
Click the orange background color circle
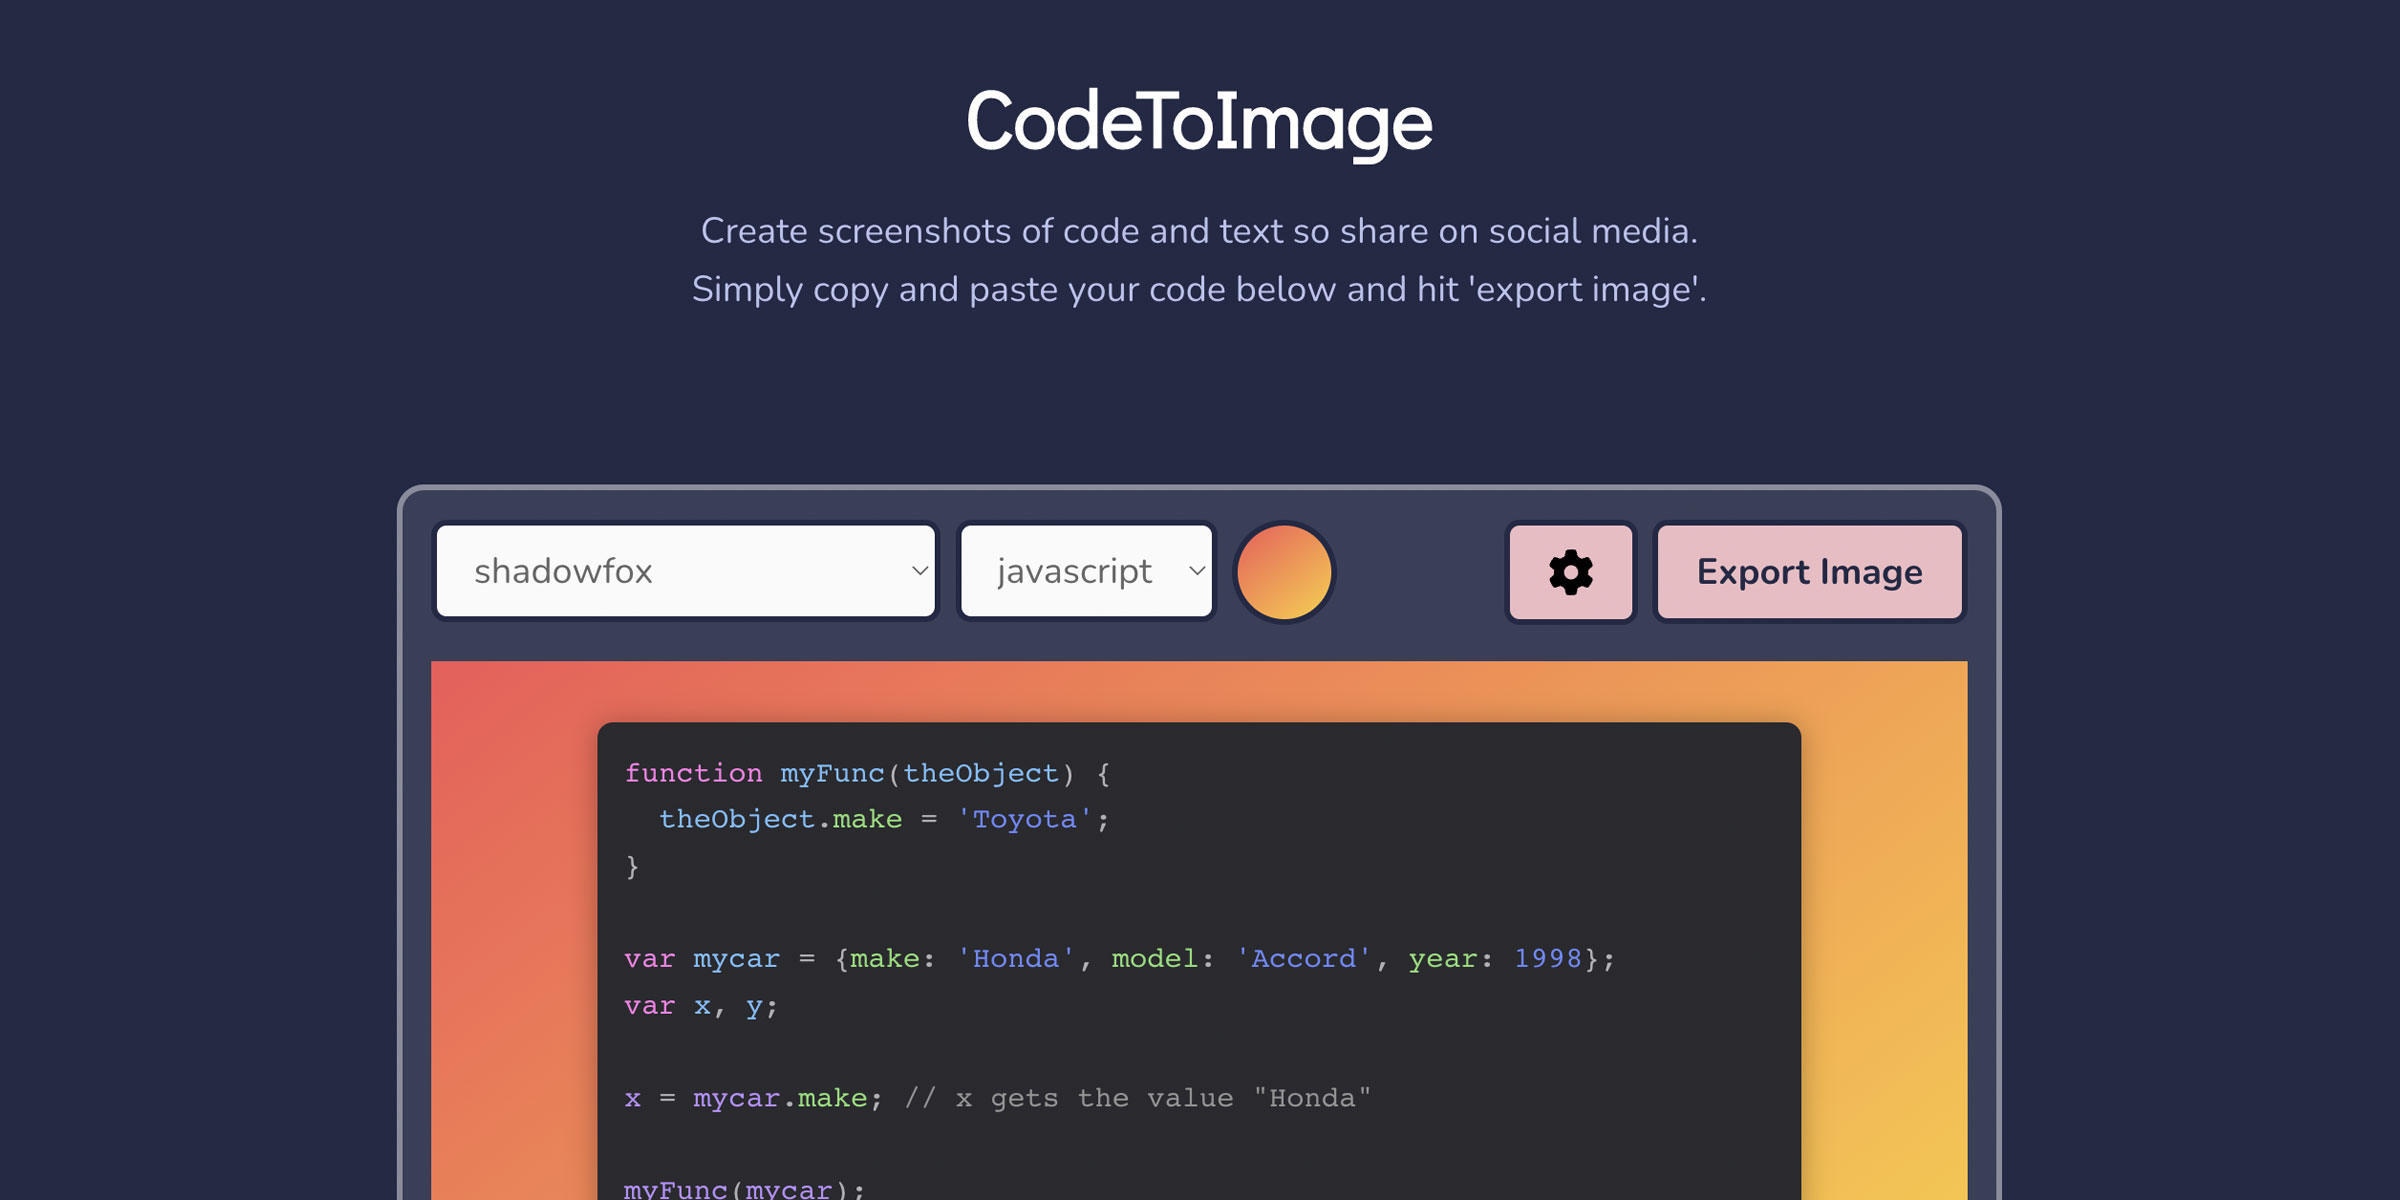1284,571
